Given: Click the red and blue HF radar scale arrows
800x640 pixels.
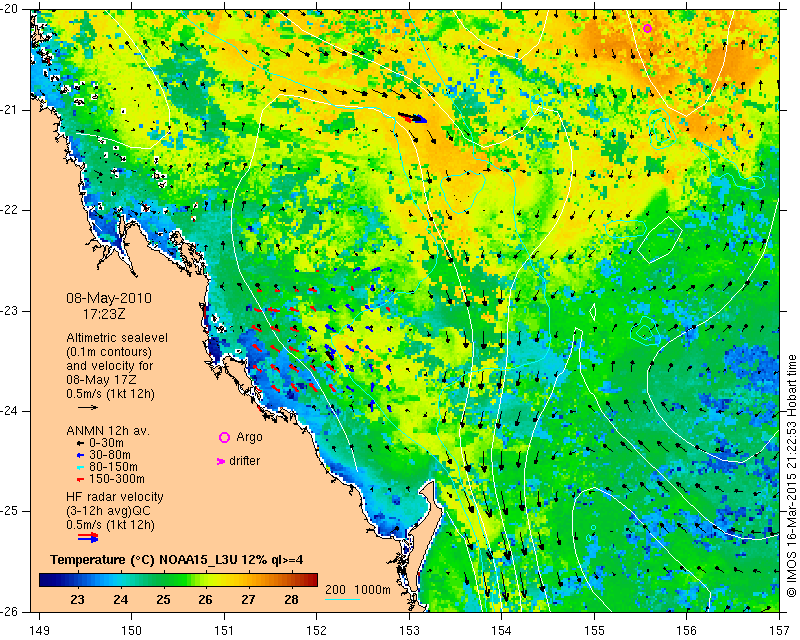Looking at the screenshot, I should point(88,537).
